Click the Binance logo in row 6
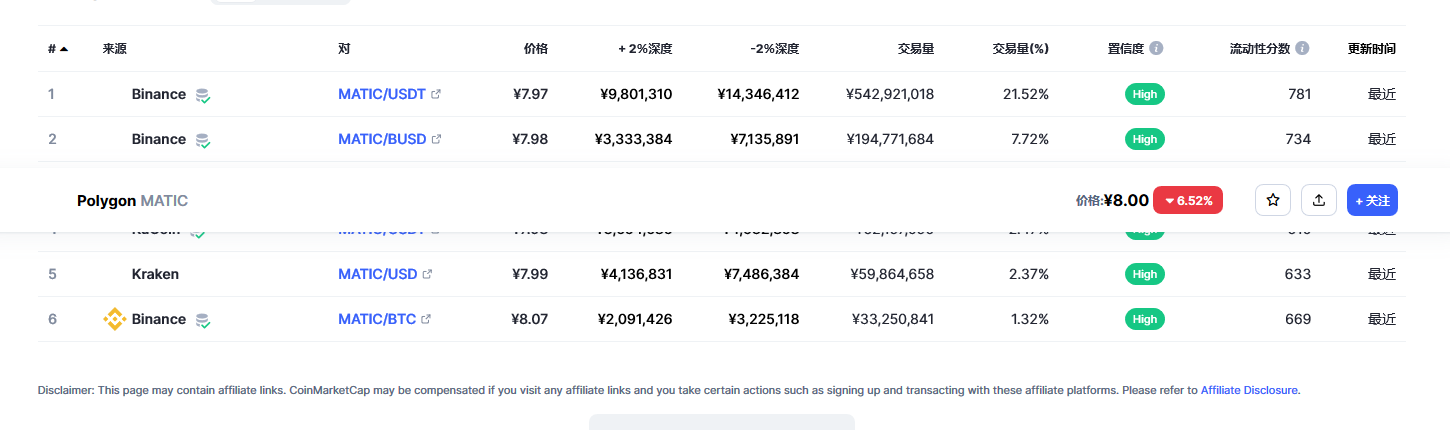Image resolution: width=1450 pixels, height=430 pixels. 115,319
